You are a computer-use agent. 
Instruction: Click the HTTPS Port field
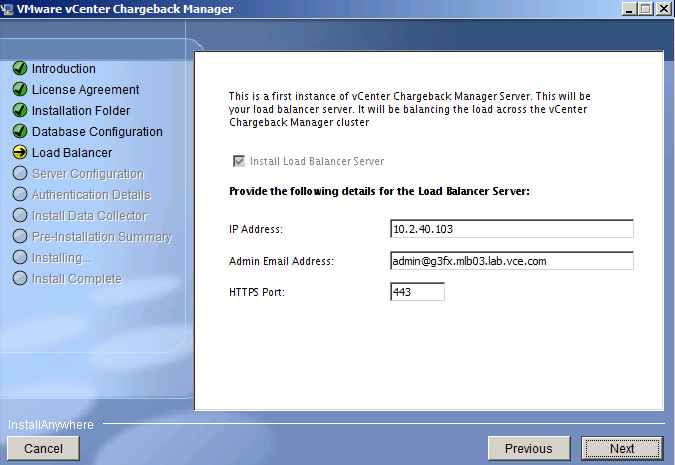click(x=417, y=292)
